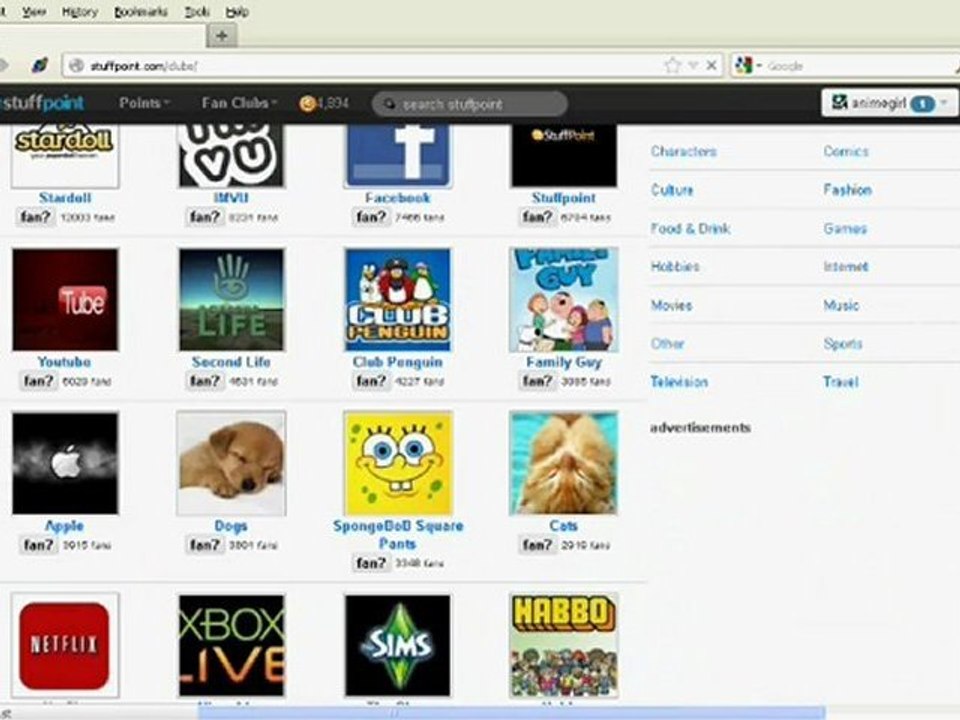The image size is (960, 720).
Task: Open the Tools menu
Action: click(x=197, y=12)
